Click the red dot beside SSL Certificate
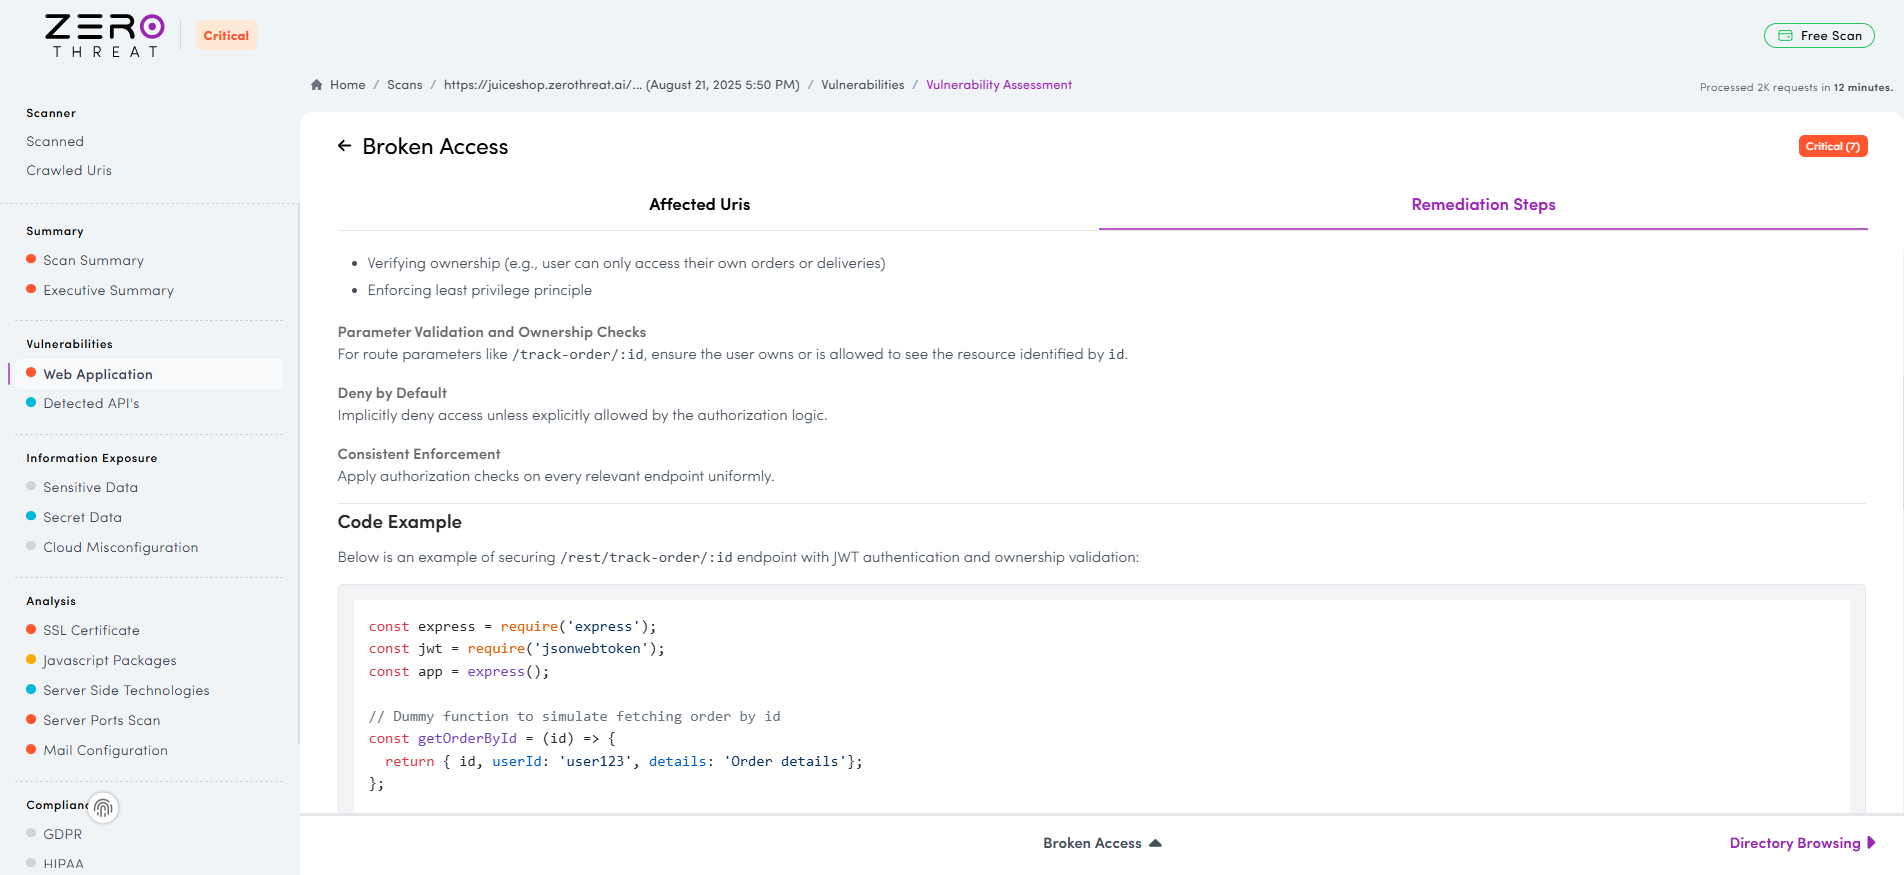 [x=31, y=630]
